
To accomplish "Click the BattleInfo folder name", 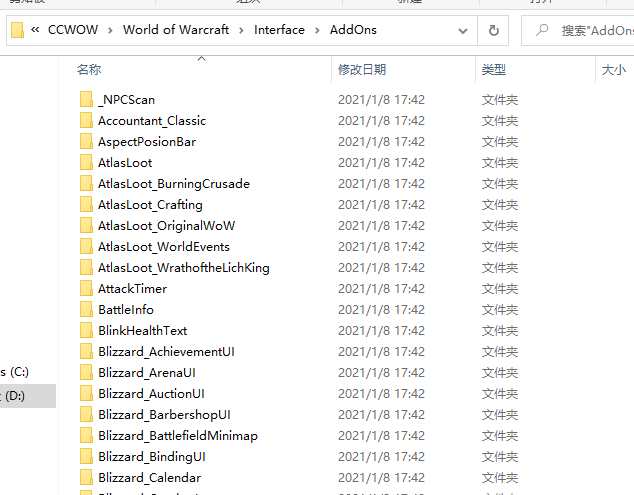I will (126, 310).
